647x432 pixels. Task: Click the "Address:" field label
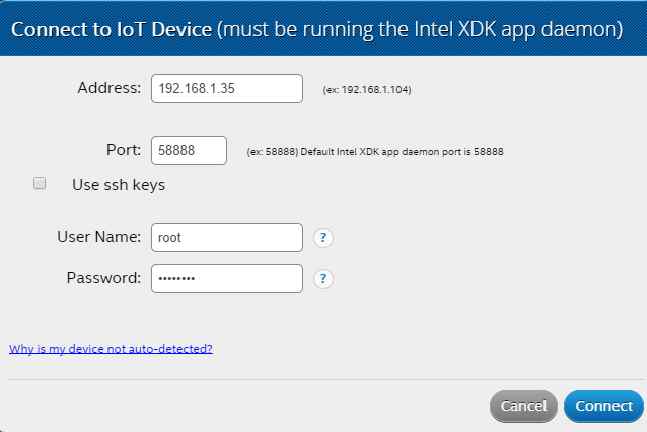(109, 88)
